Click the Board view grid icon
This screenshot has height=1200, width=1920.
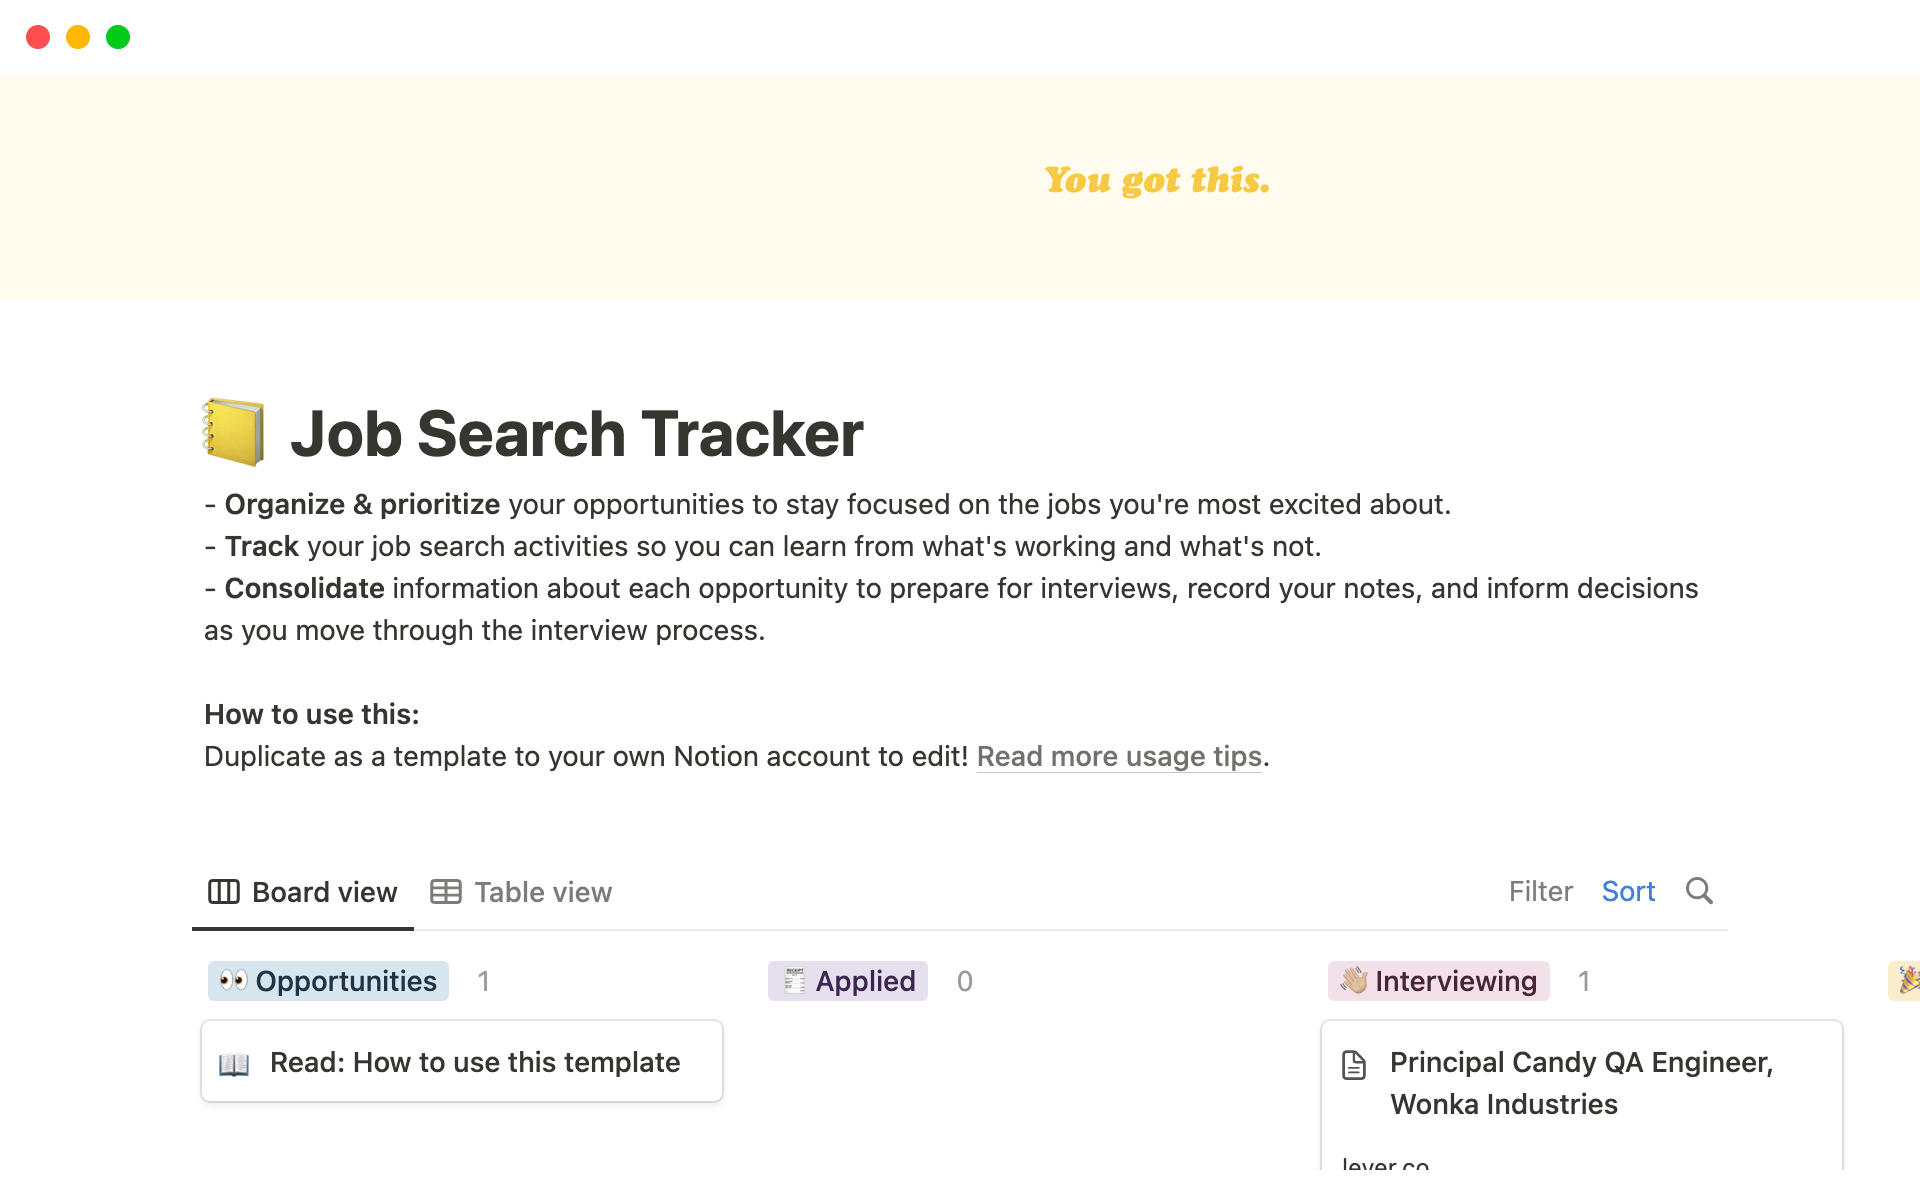click(x=223, y=892)
